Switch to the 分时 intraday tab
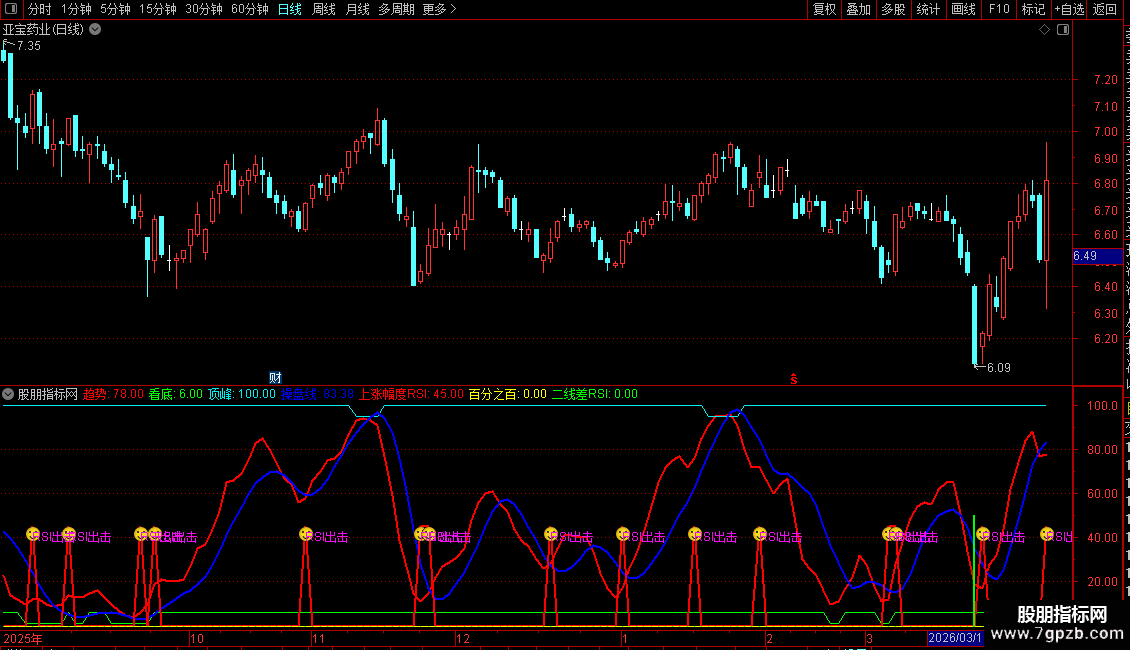Viewport: 1130px width, 650px height. (39, 9)
